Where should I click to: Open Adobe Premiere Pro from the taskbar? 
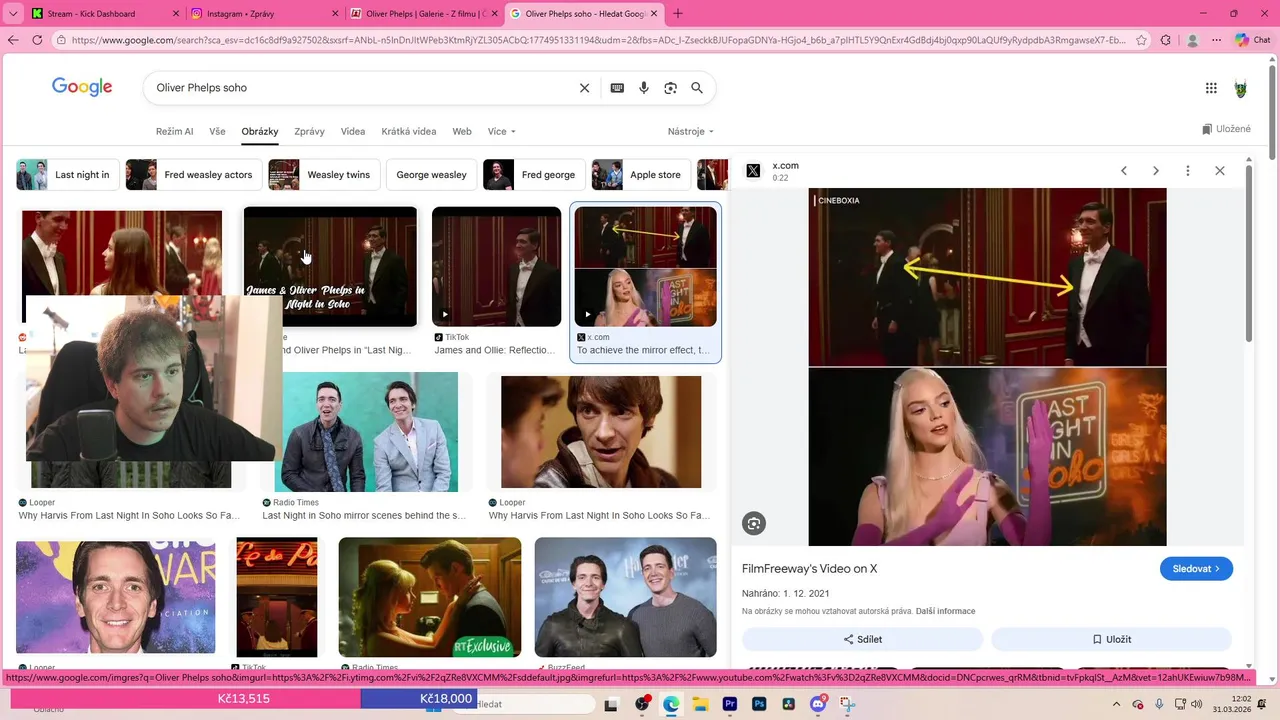[x=730, y=704]
